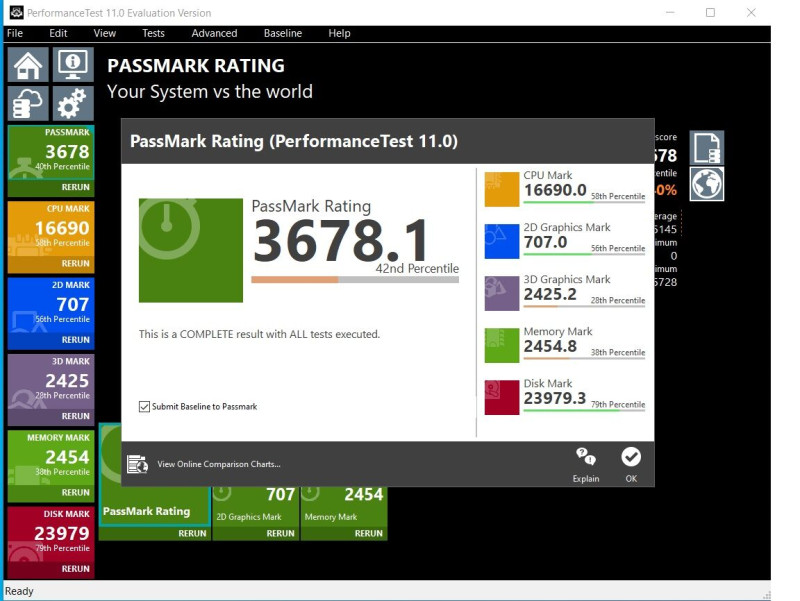Viewport: 800px width, 601px height.
Task: Click the Memory Mark 2454.8 value
Action: [550, 346]
